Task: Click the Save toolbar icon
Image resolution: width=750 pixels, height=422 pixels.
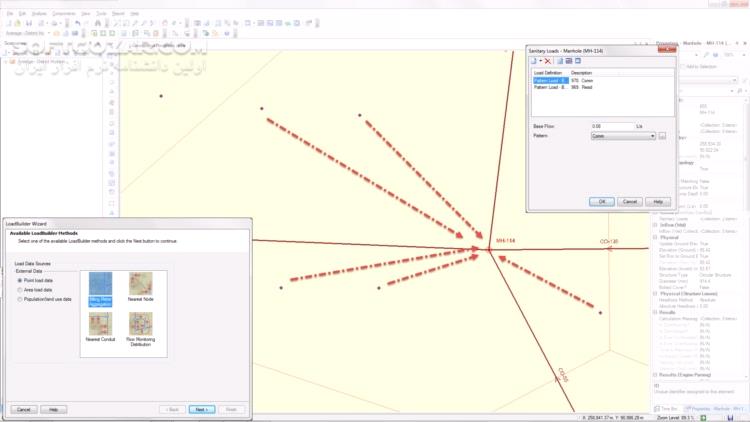Action: [x=29, y=23]
